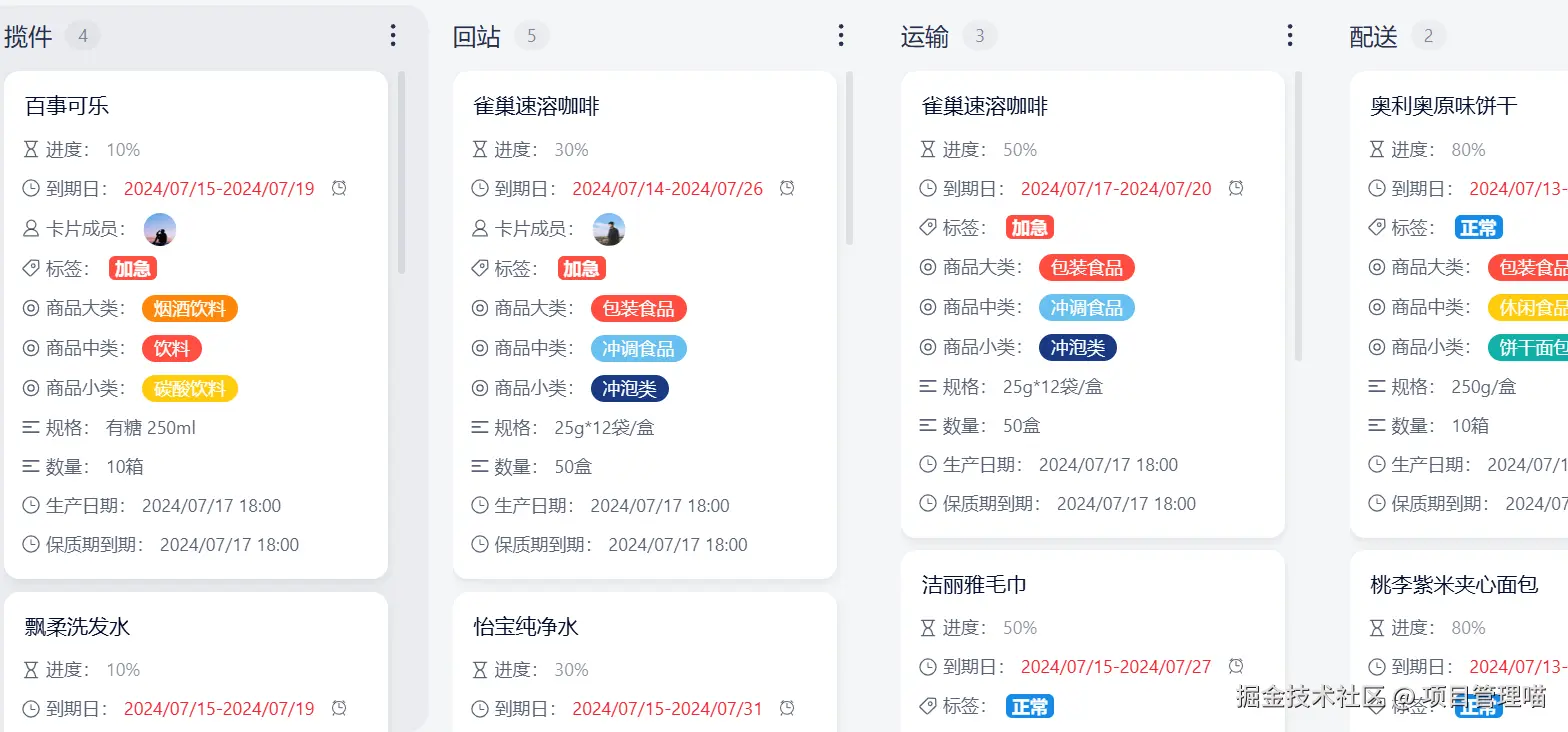
Task: Click 包装食品 tag on 回站 雀巢速溶咖啡 card
Action: [639, 308]
